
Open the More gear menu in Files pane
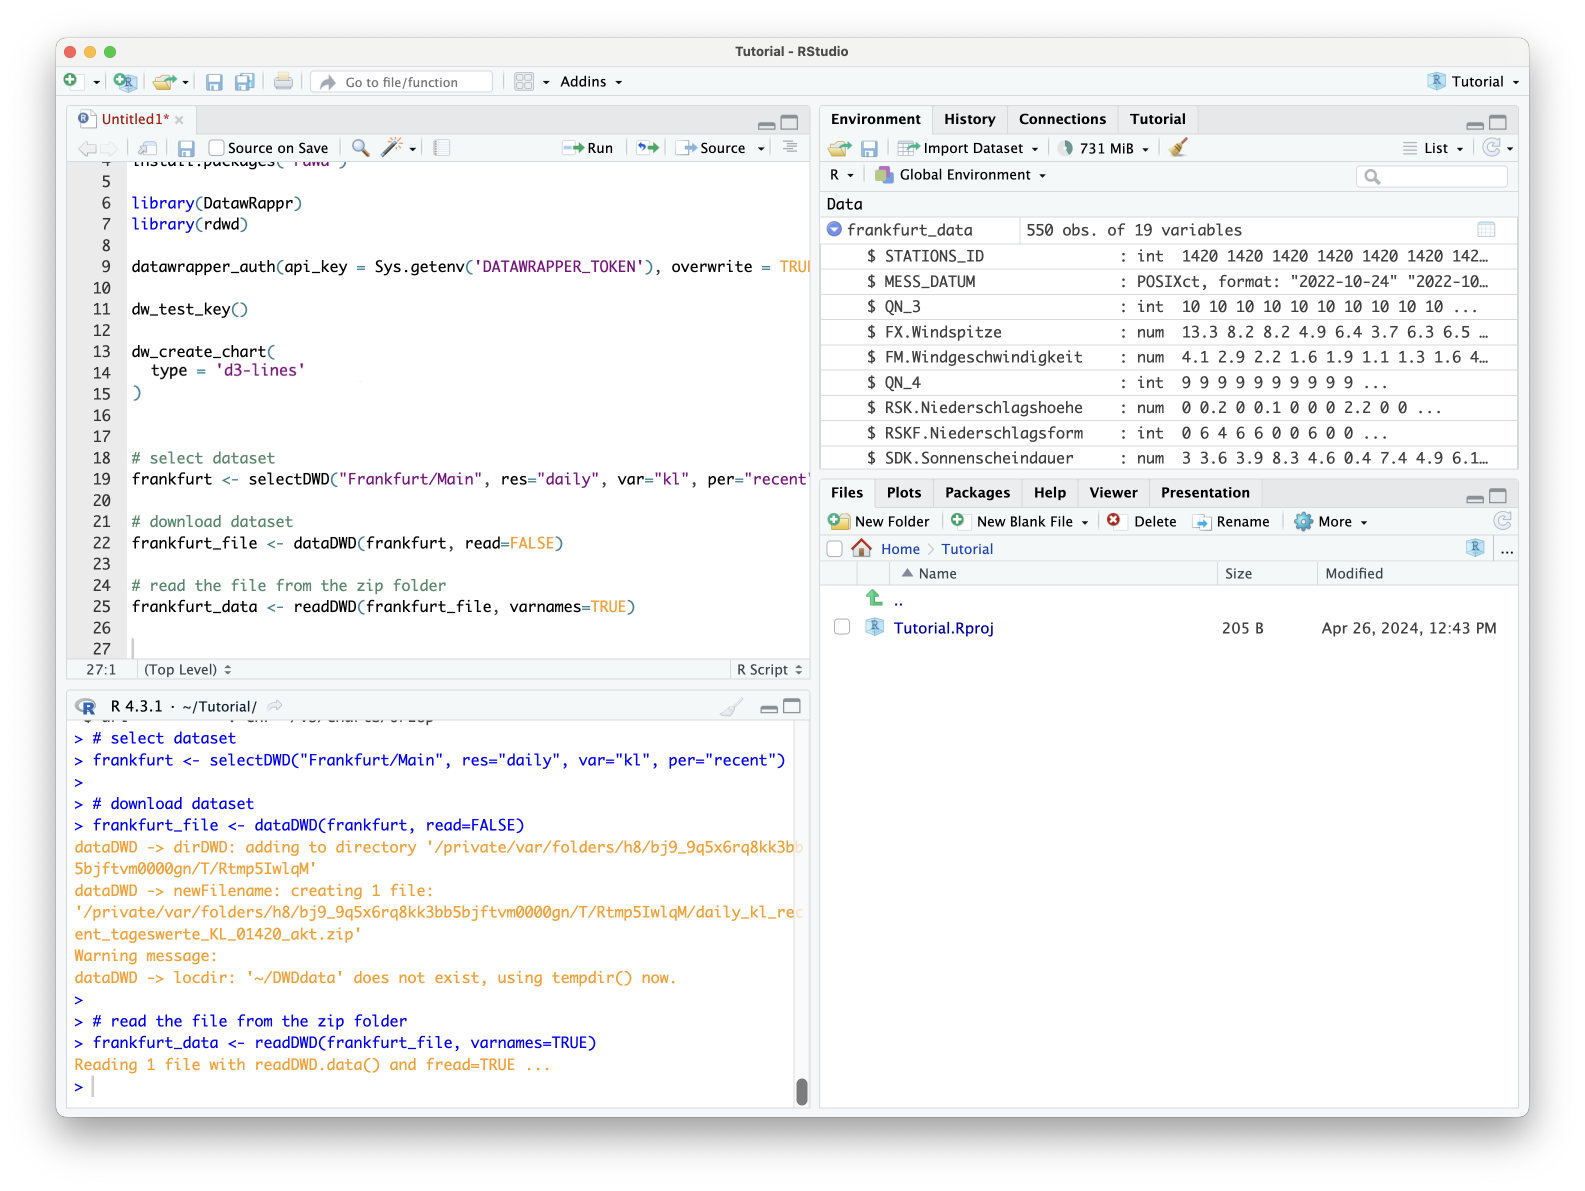[x=1331, y=521]
